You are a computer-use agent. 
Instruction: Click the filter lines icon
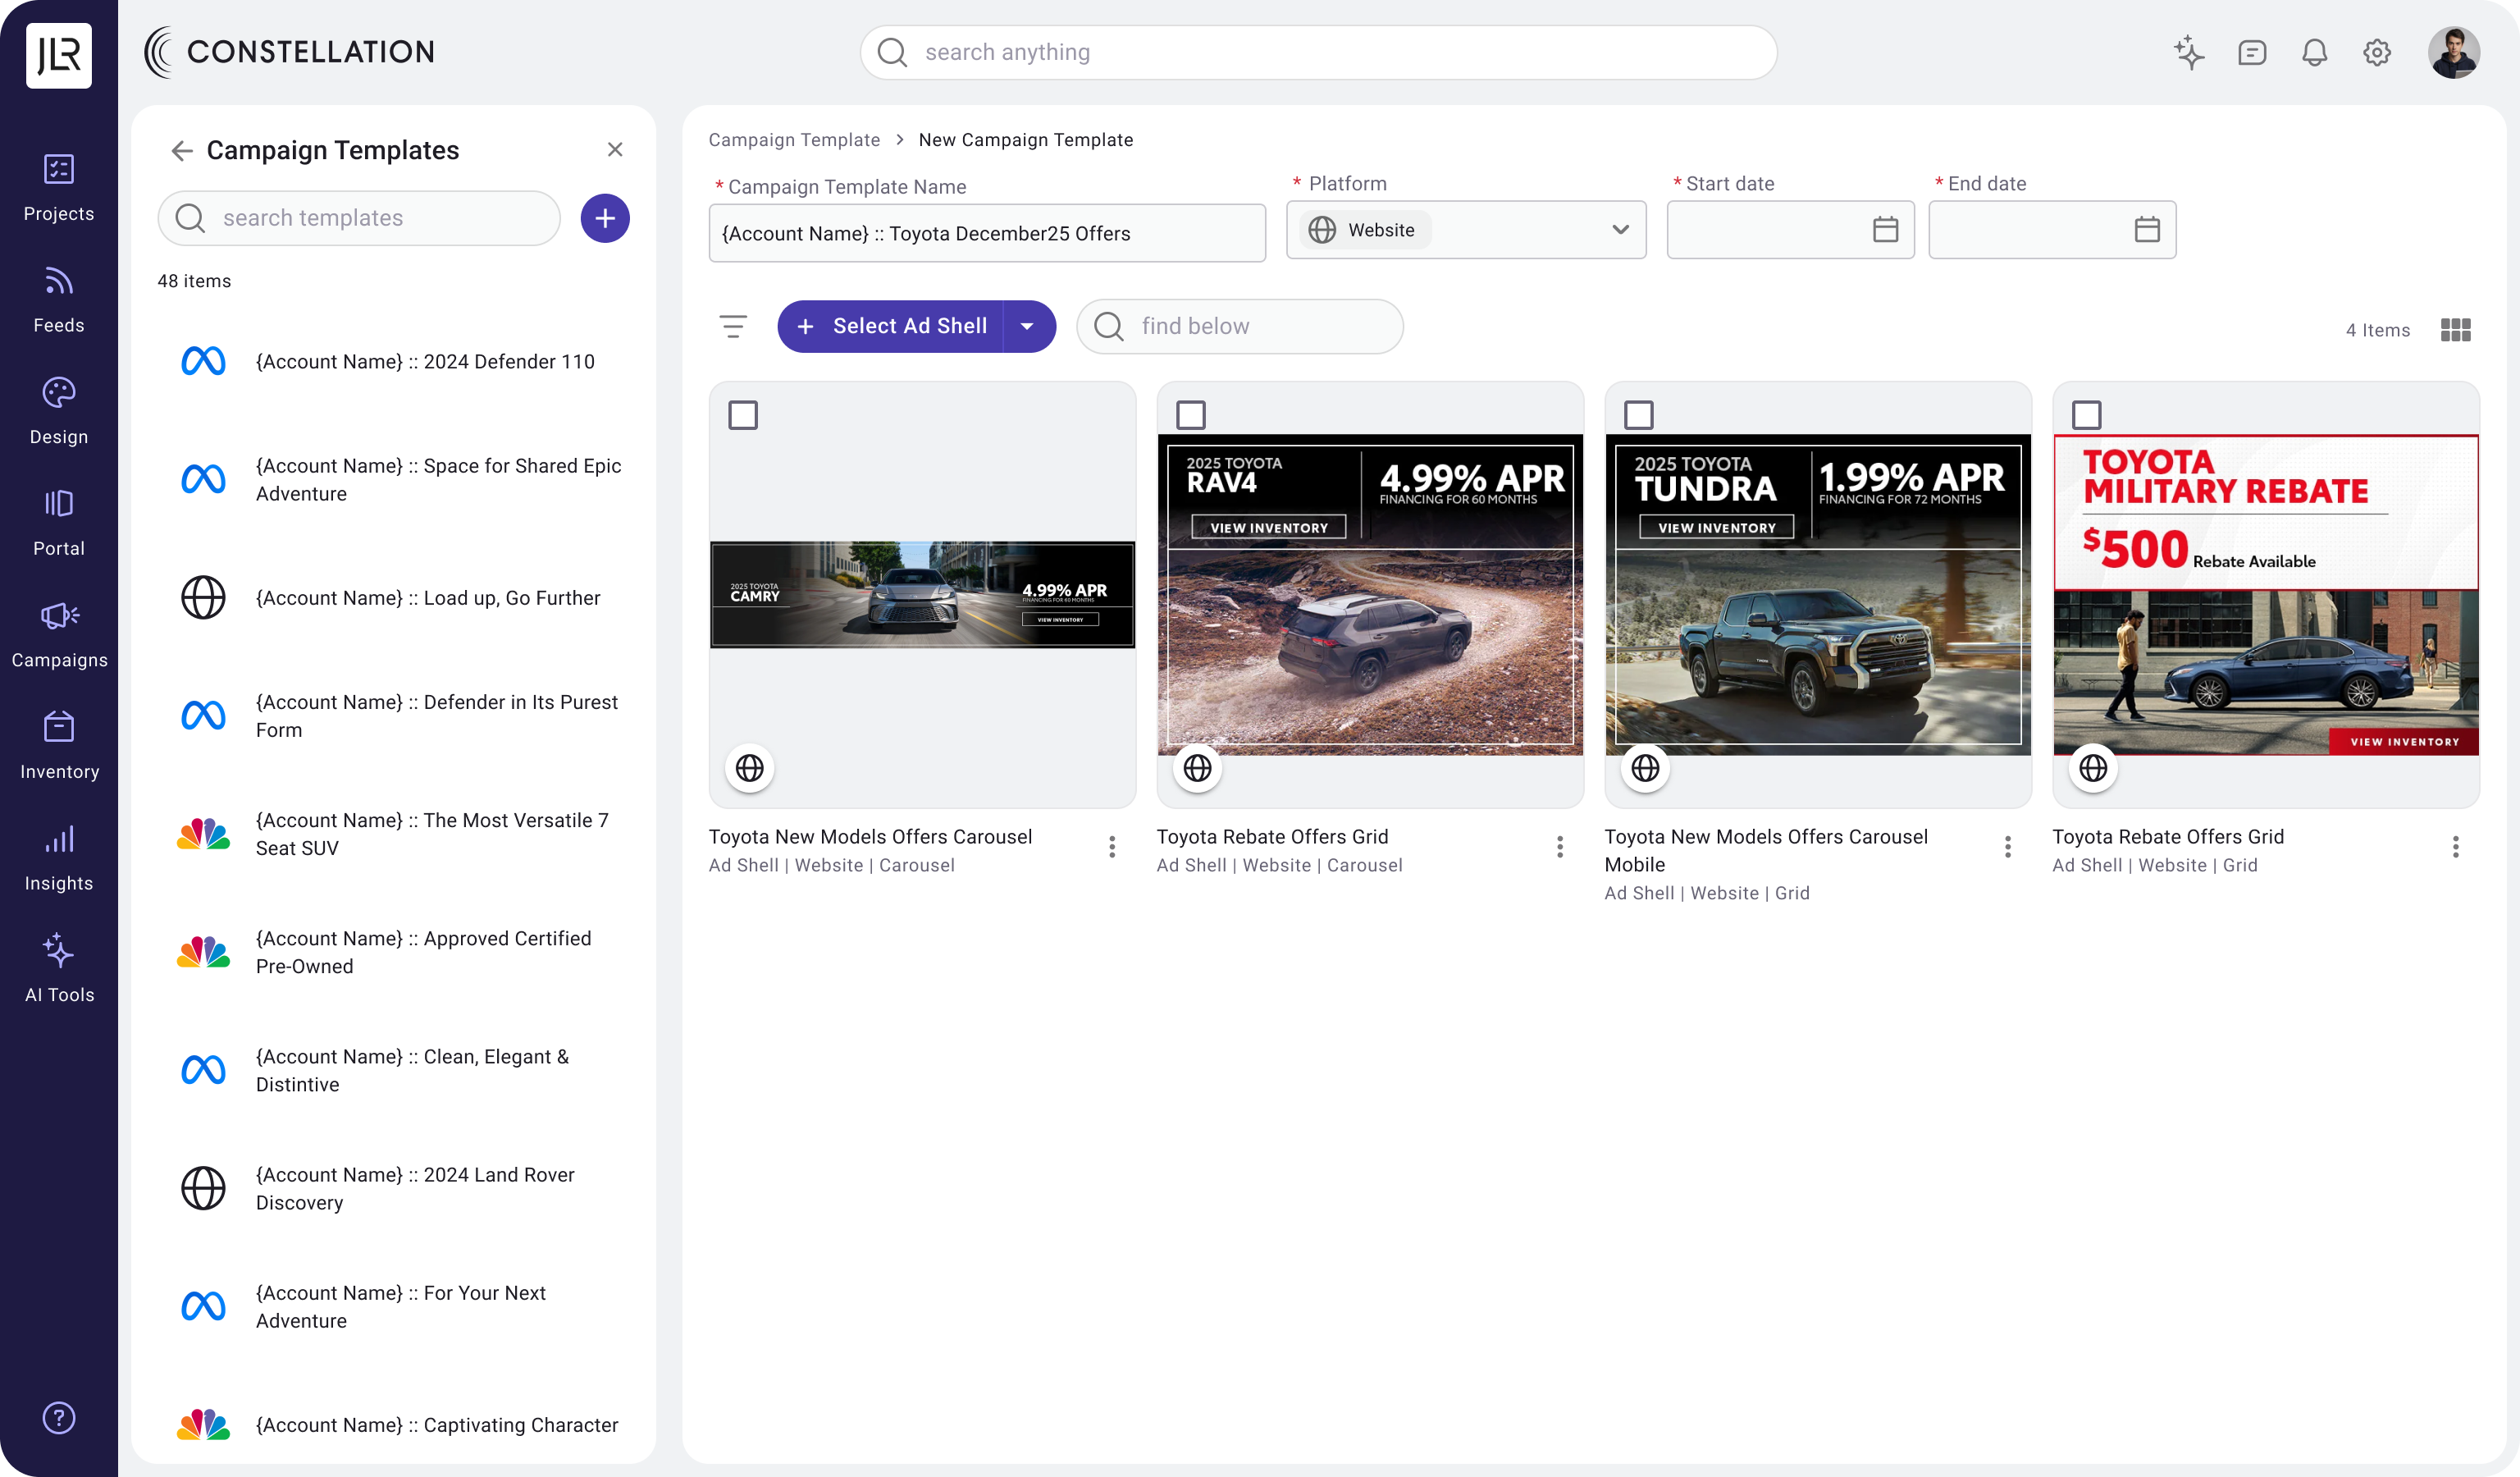pos(733,326)
